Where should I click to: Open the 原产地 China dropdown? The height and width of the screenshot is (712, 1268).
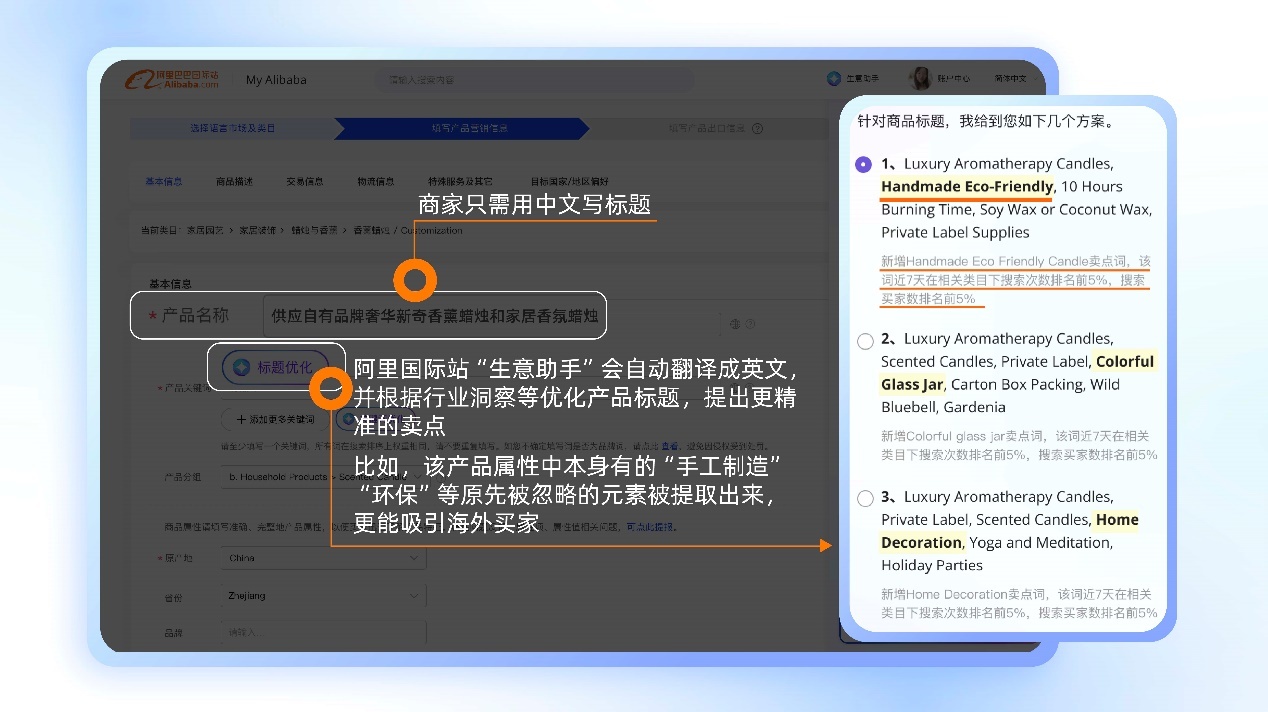323,558
